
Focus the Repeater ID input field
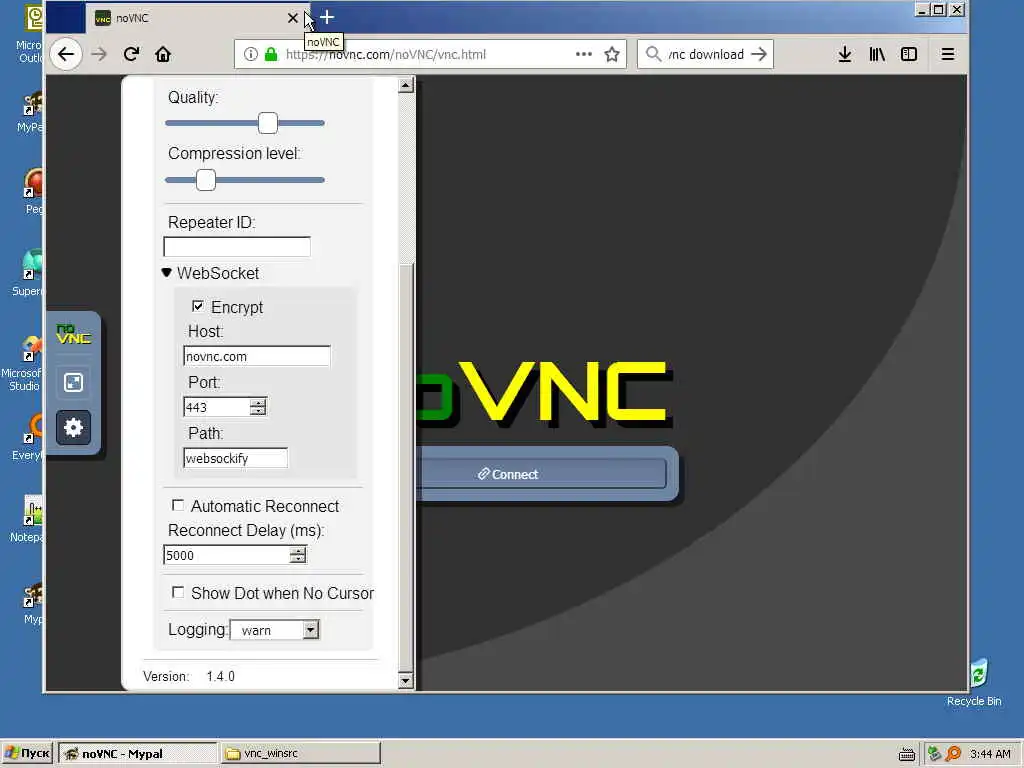237,247
